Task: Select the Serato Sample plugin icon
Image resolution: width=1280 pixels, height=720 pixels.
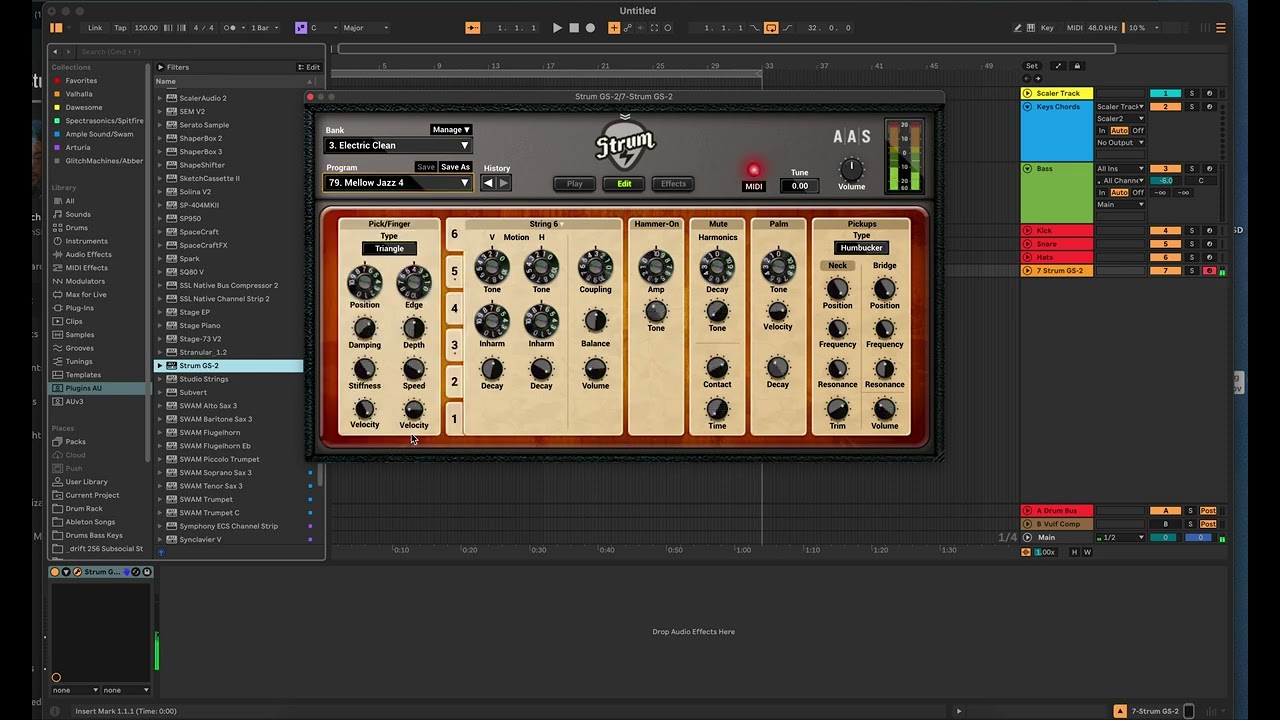Action: tap(172, 125)
